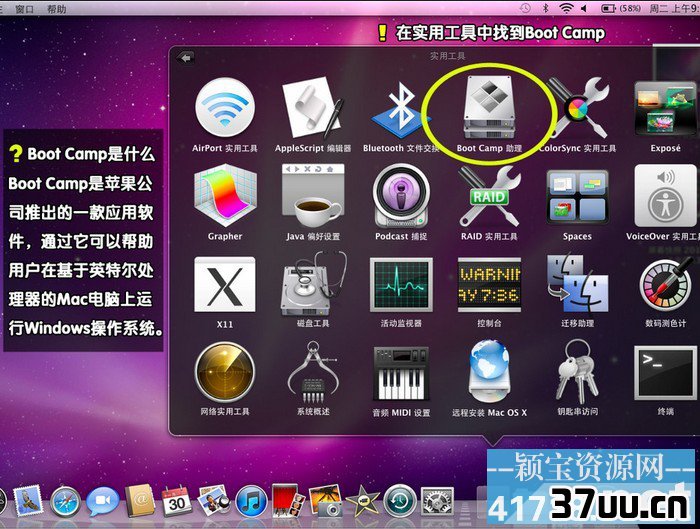Launch iTunes from the Dock
700x529 pixels.
pyautogui.click(x=251, y=502)
